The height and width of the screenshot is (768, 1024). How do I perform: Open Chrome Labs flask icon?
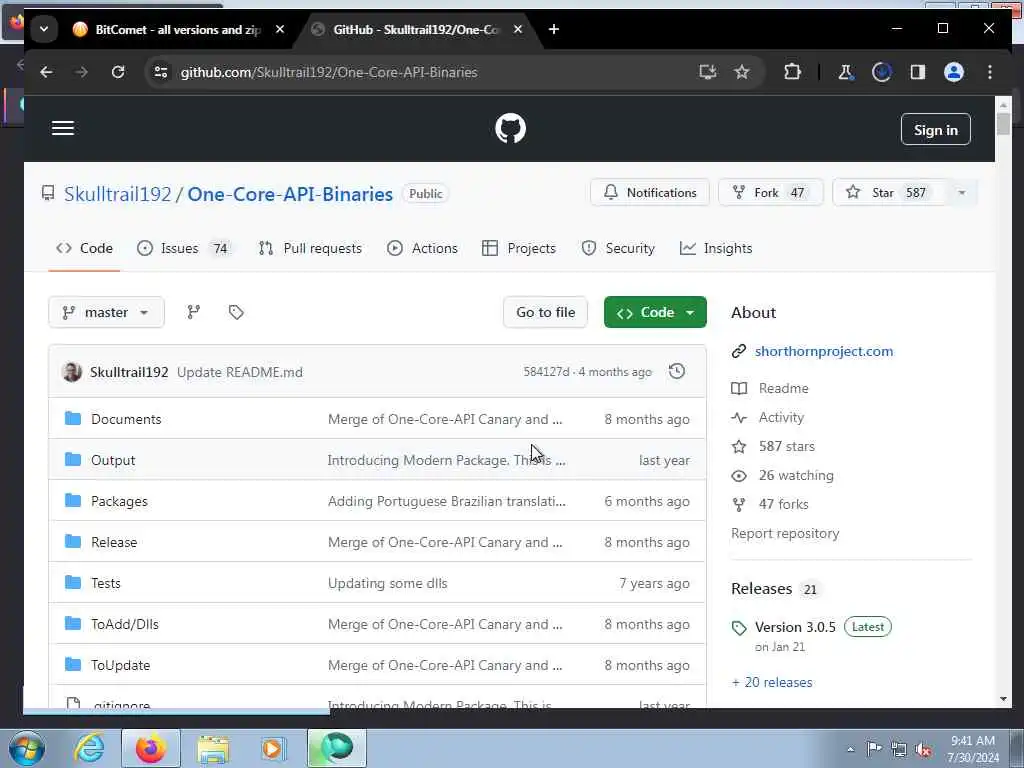[x=845, y=72]
